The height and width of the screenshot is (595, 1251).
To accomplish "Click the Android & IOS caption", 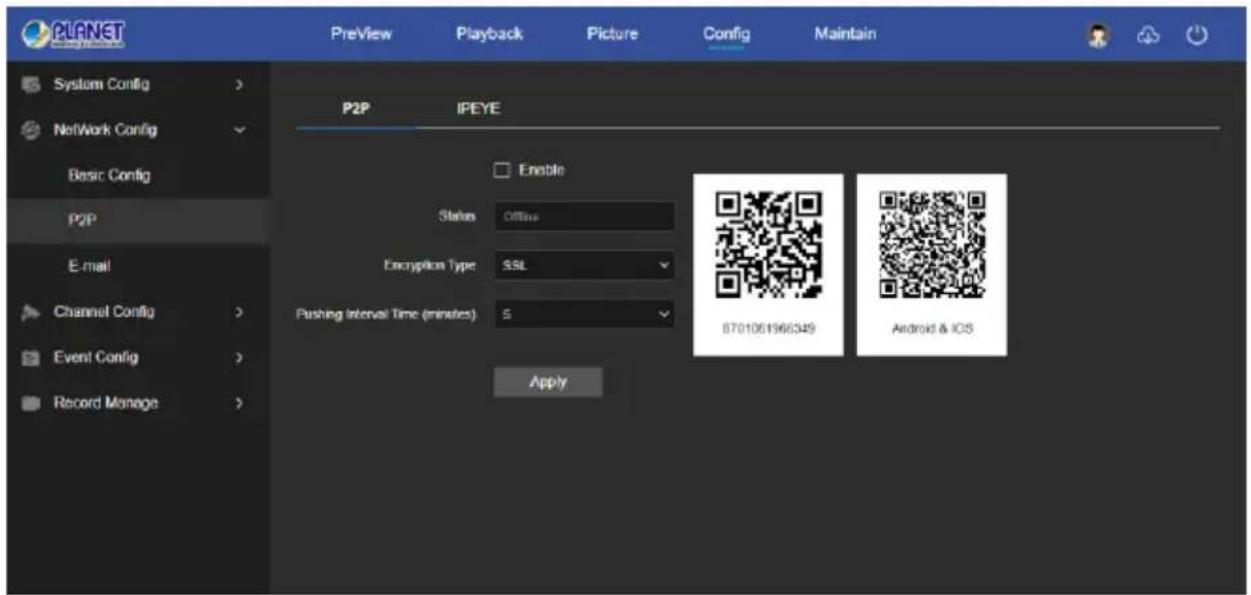I will [x=932, y=329].
